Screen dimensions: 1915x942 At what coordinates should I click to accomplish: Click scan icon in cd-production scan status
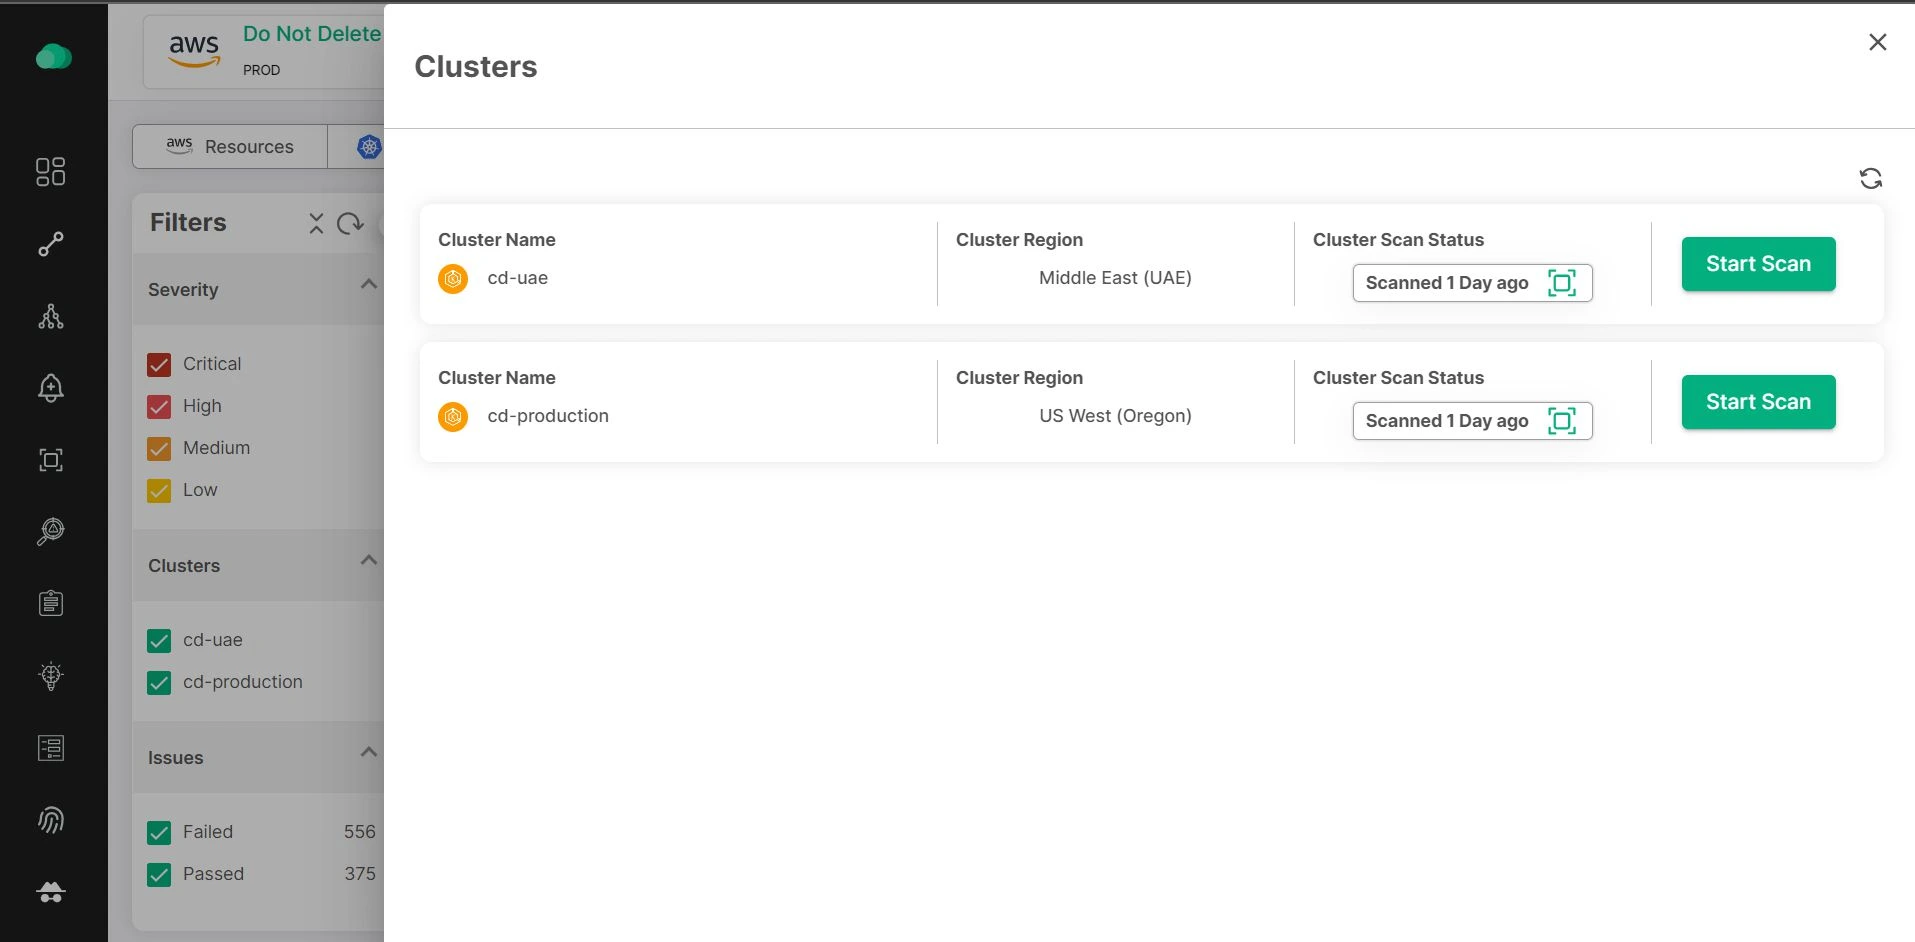click(1561, 421)
